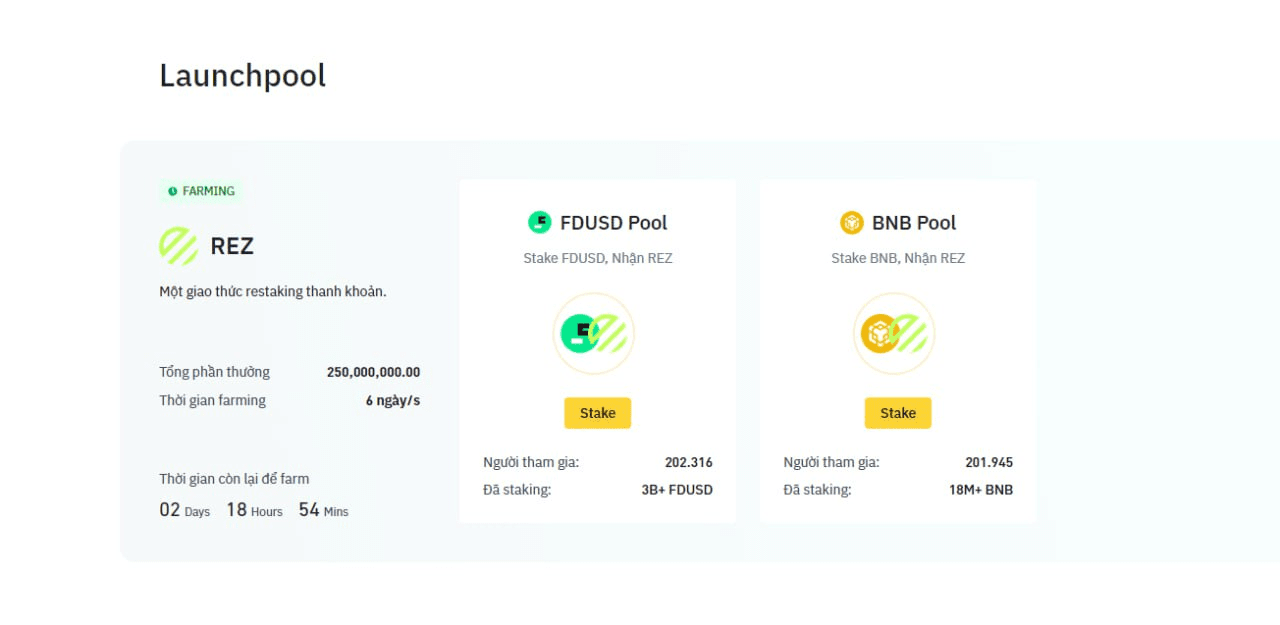1280x625 pixels.
Task: Click the BNB coin icon beside BNB Pool
Action: pyautogui.click(x=852, y=222)
